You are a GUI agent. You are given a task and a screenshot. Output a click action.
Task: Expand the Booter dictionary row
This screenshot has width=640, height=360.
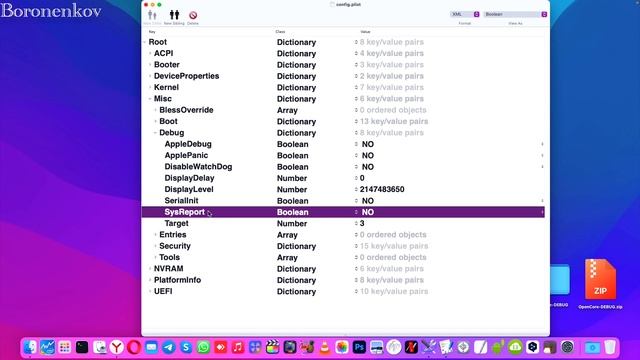click(150, 65)
